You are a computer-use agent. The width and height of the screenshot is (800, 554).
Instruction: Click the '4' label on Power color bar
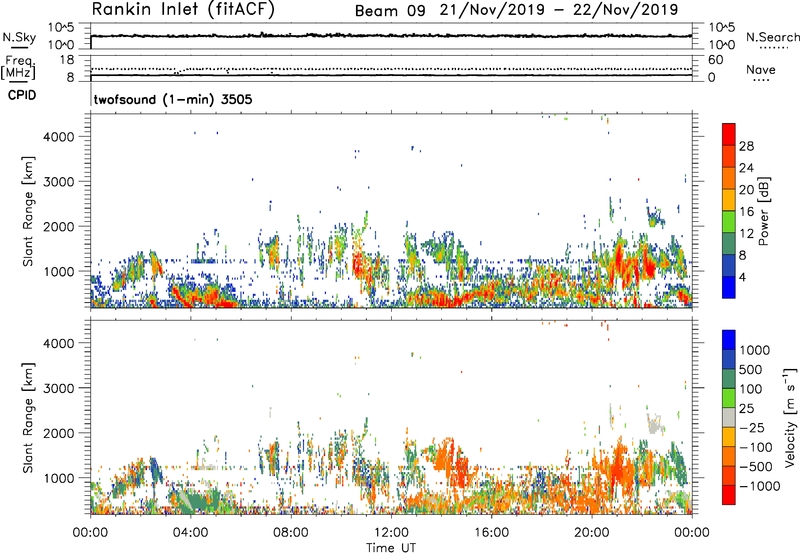click(x=742, y=277)
